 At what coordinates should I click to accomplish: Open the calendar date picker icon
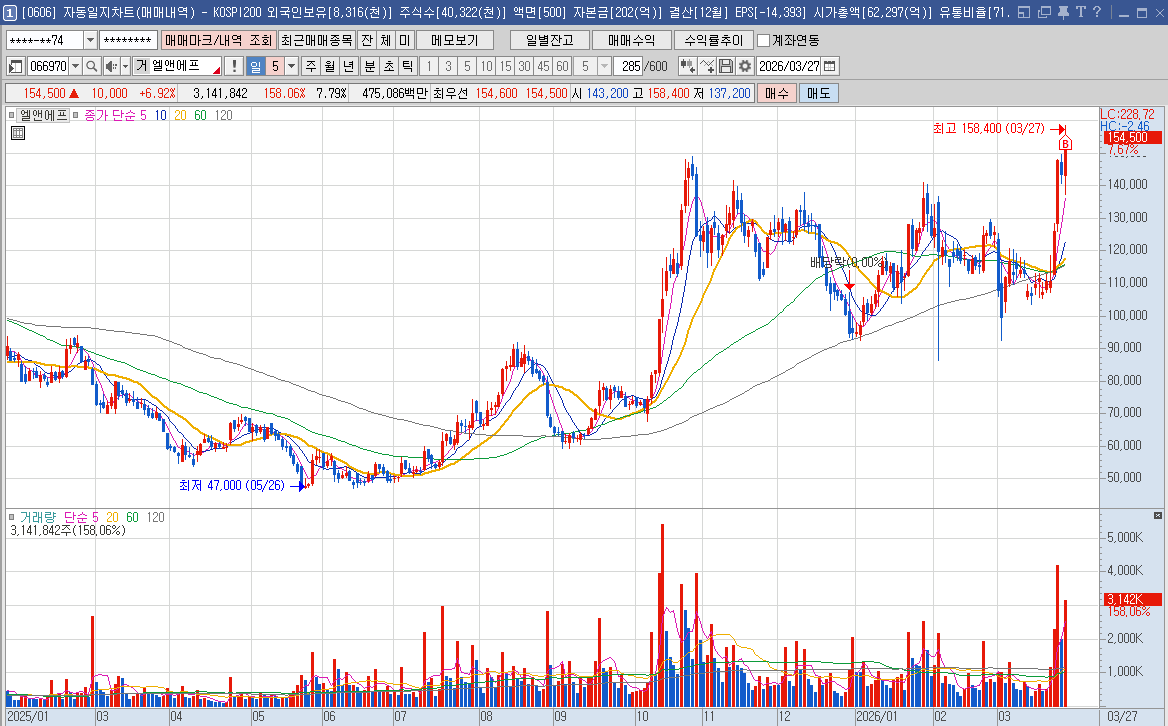point(830,66)
